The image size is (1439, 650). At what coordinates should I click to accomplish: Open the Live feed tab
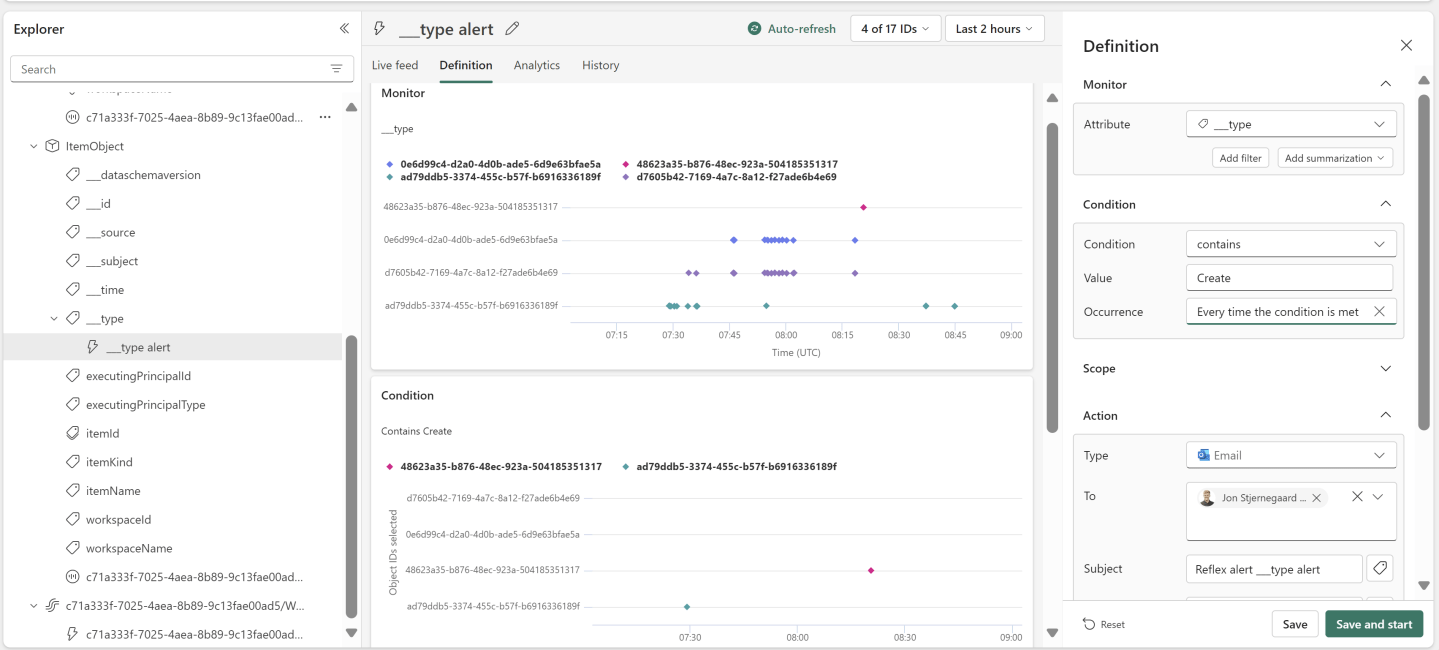394,65
